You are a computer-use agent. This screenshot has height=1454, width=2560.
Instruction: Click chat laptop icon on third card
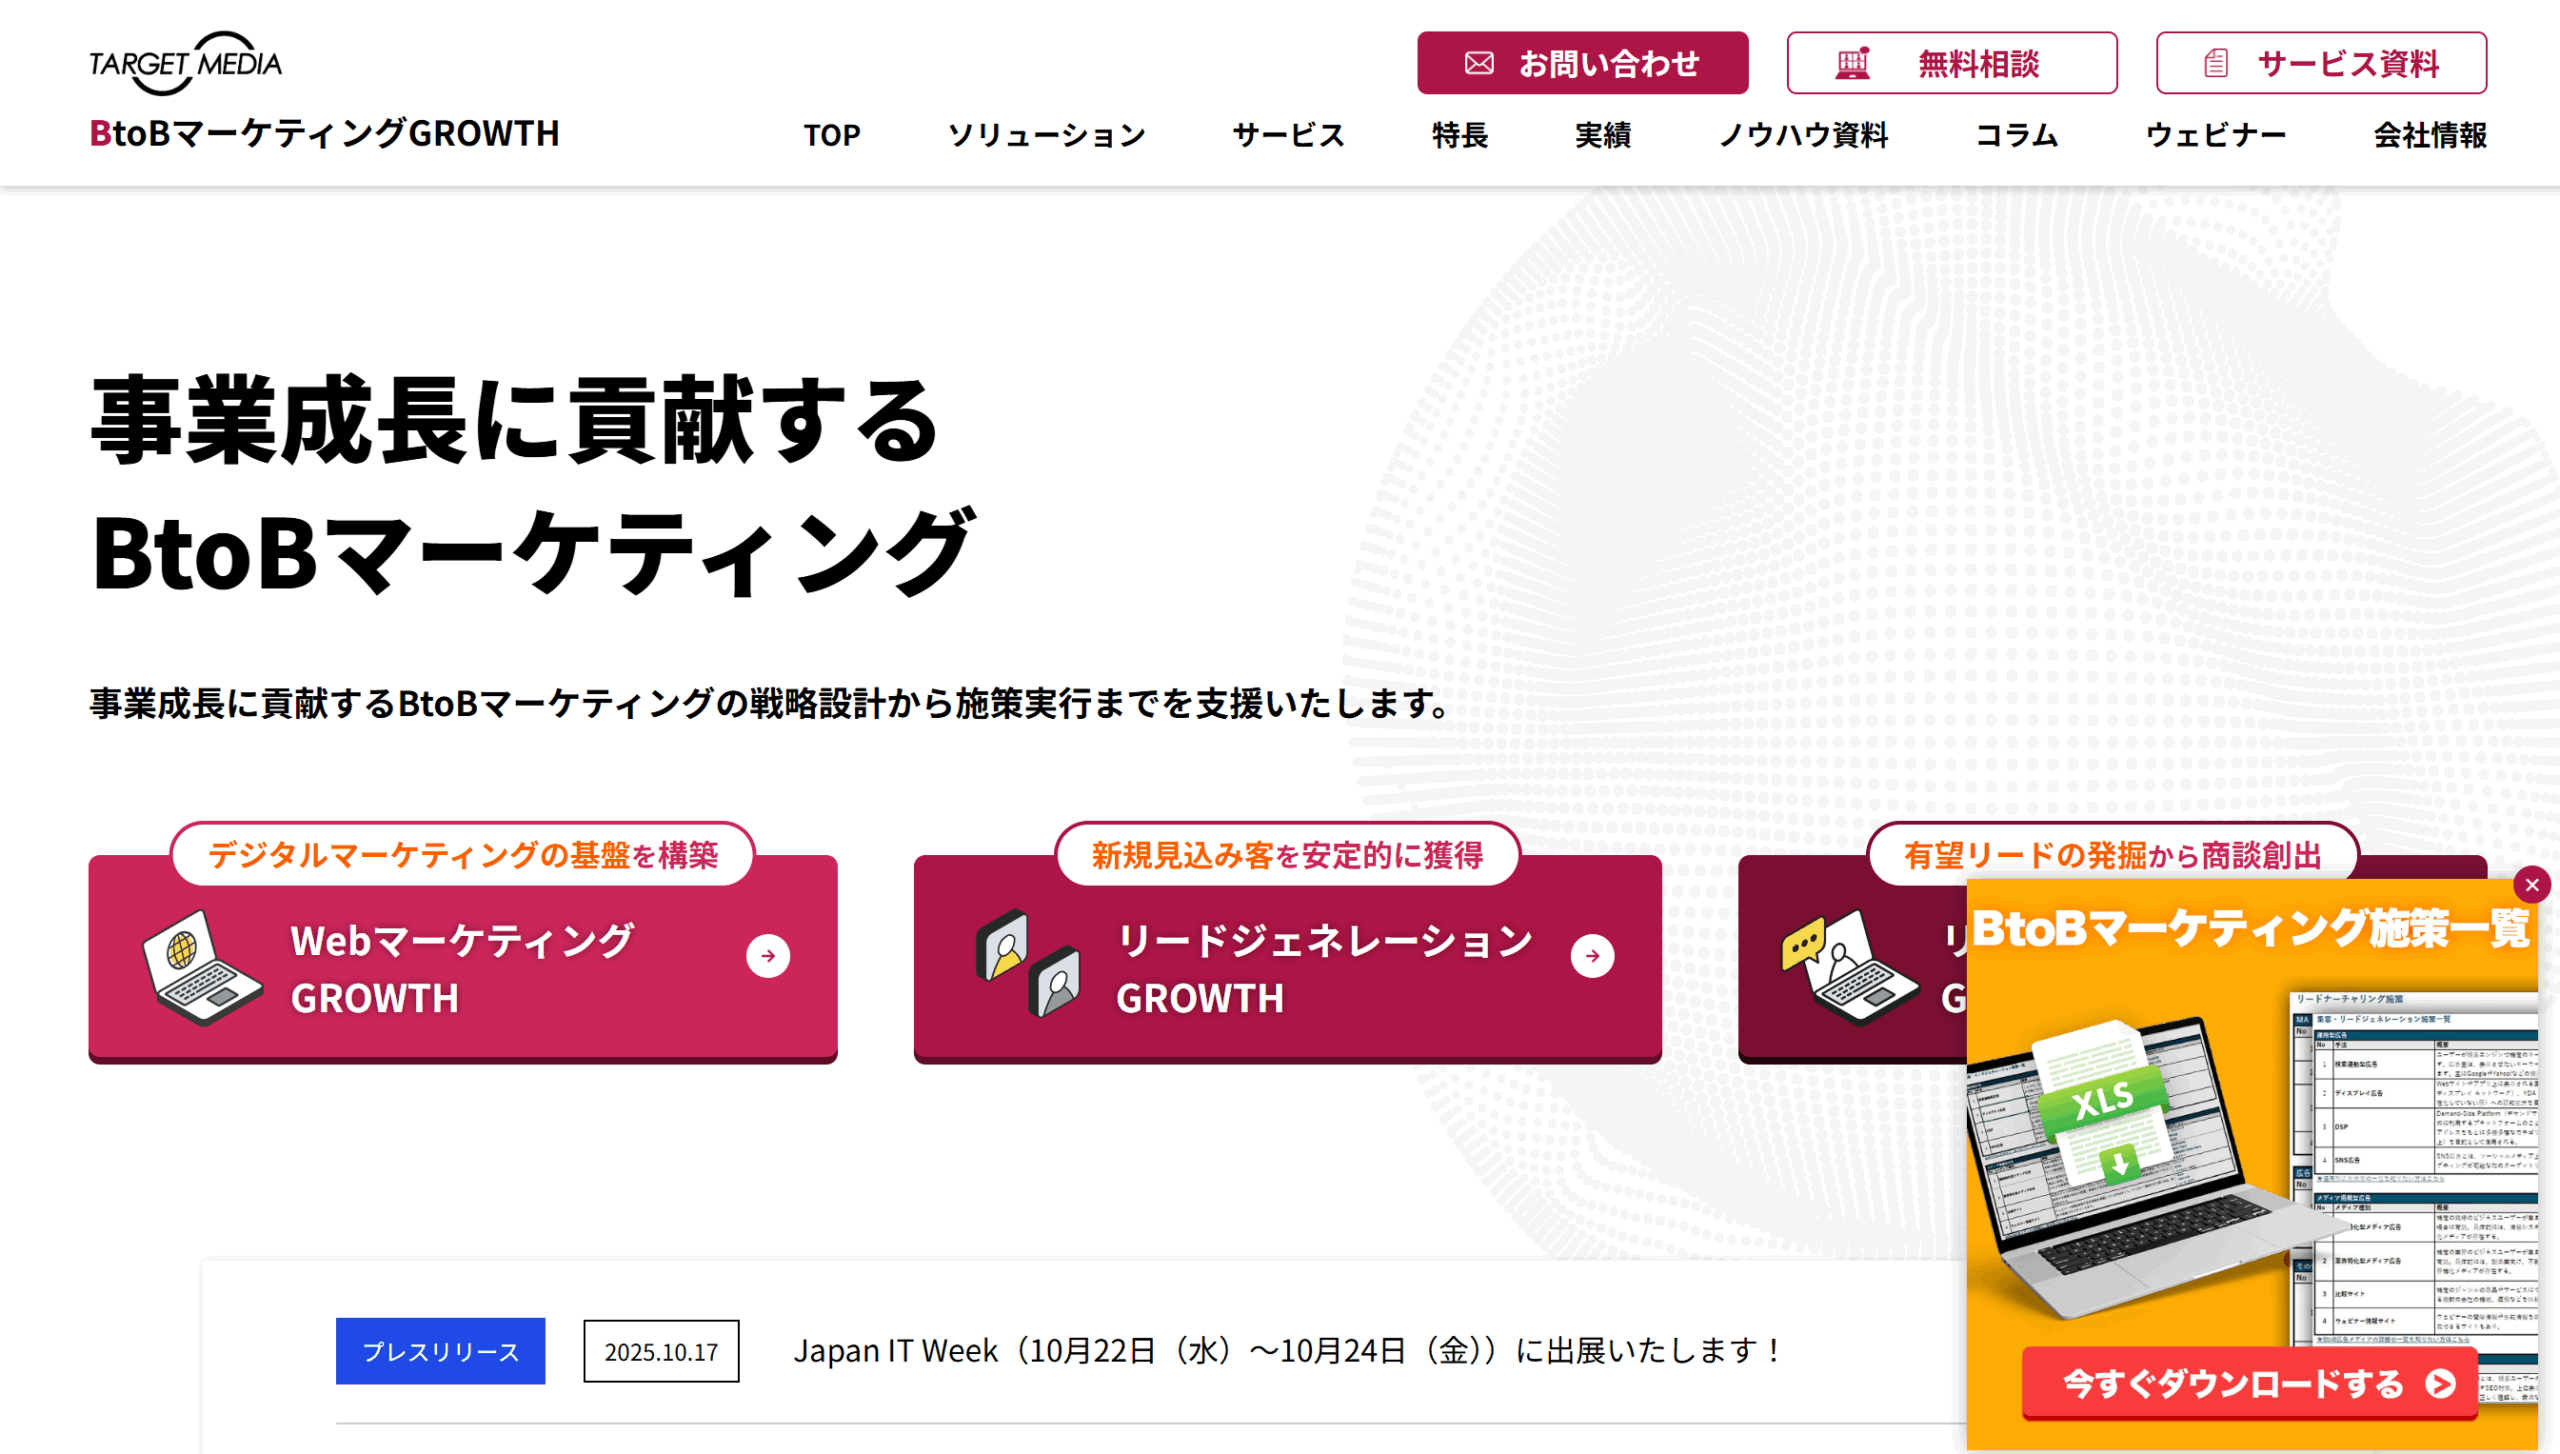point(1850,965)
